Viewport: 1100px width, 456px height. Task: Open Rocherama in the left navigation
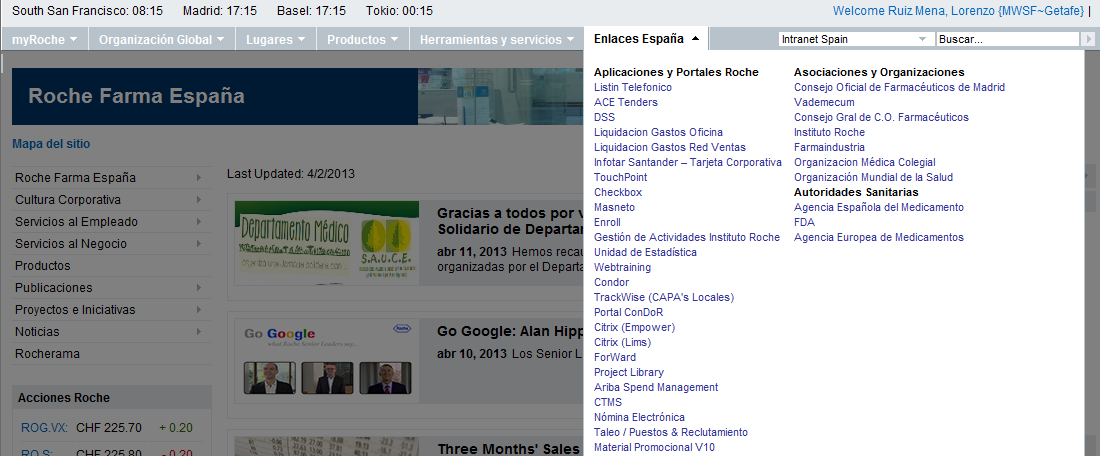click(47, 354)
